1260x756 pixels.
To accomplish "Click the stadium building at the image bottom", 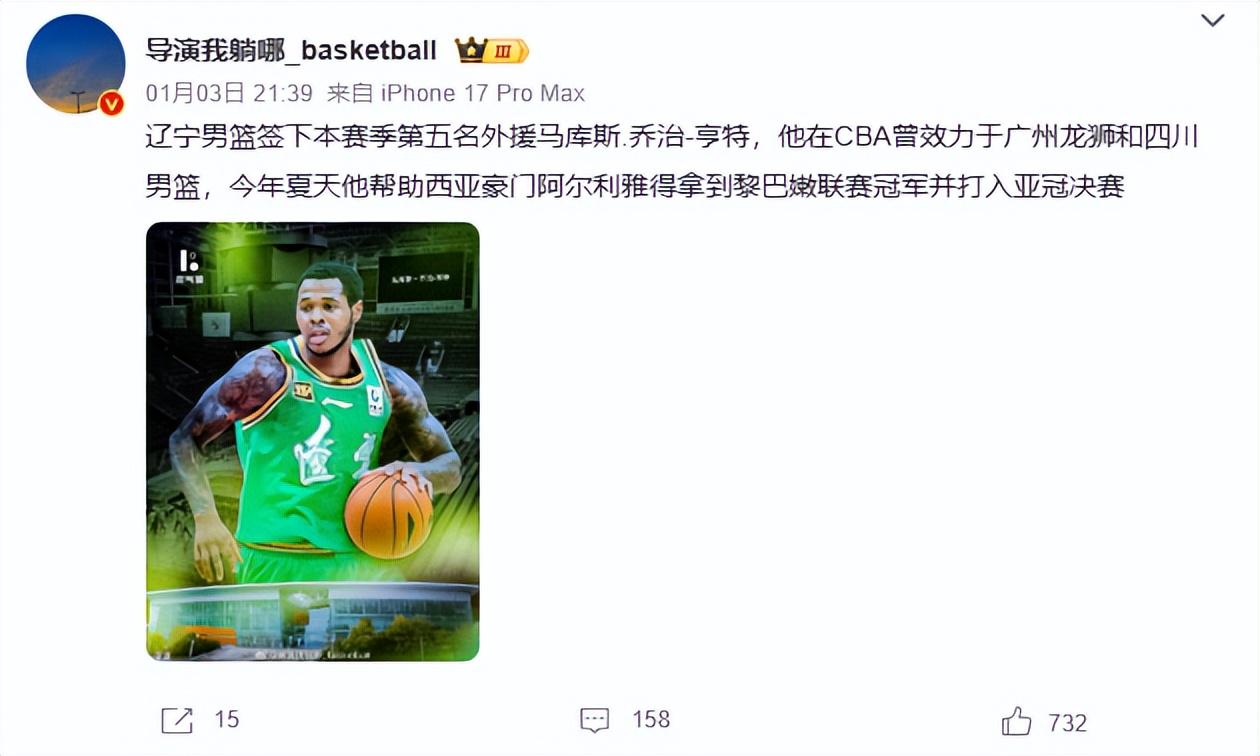I will (312, 617).
